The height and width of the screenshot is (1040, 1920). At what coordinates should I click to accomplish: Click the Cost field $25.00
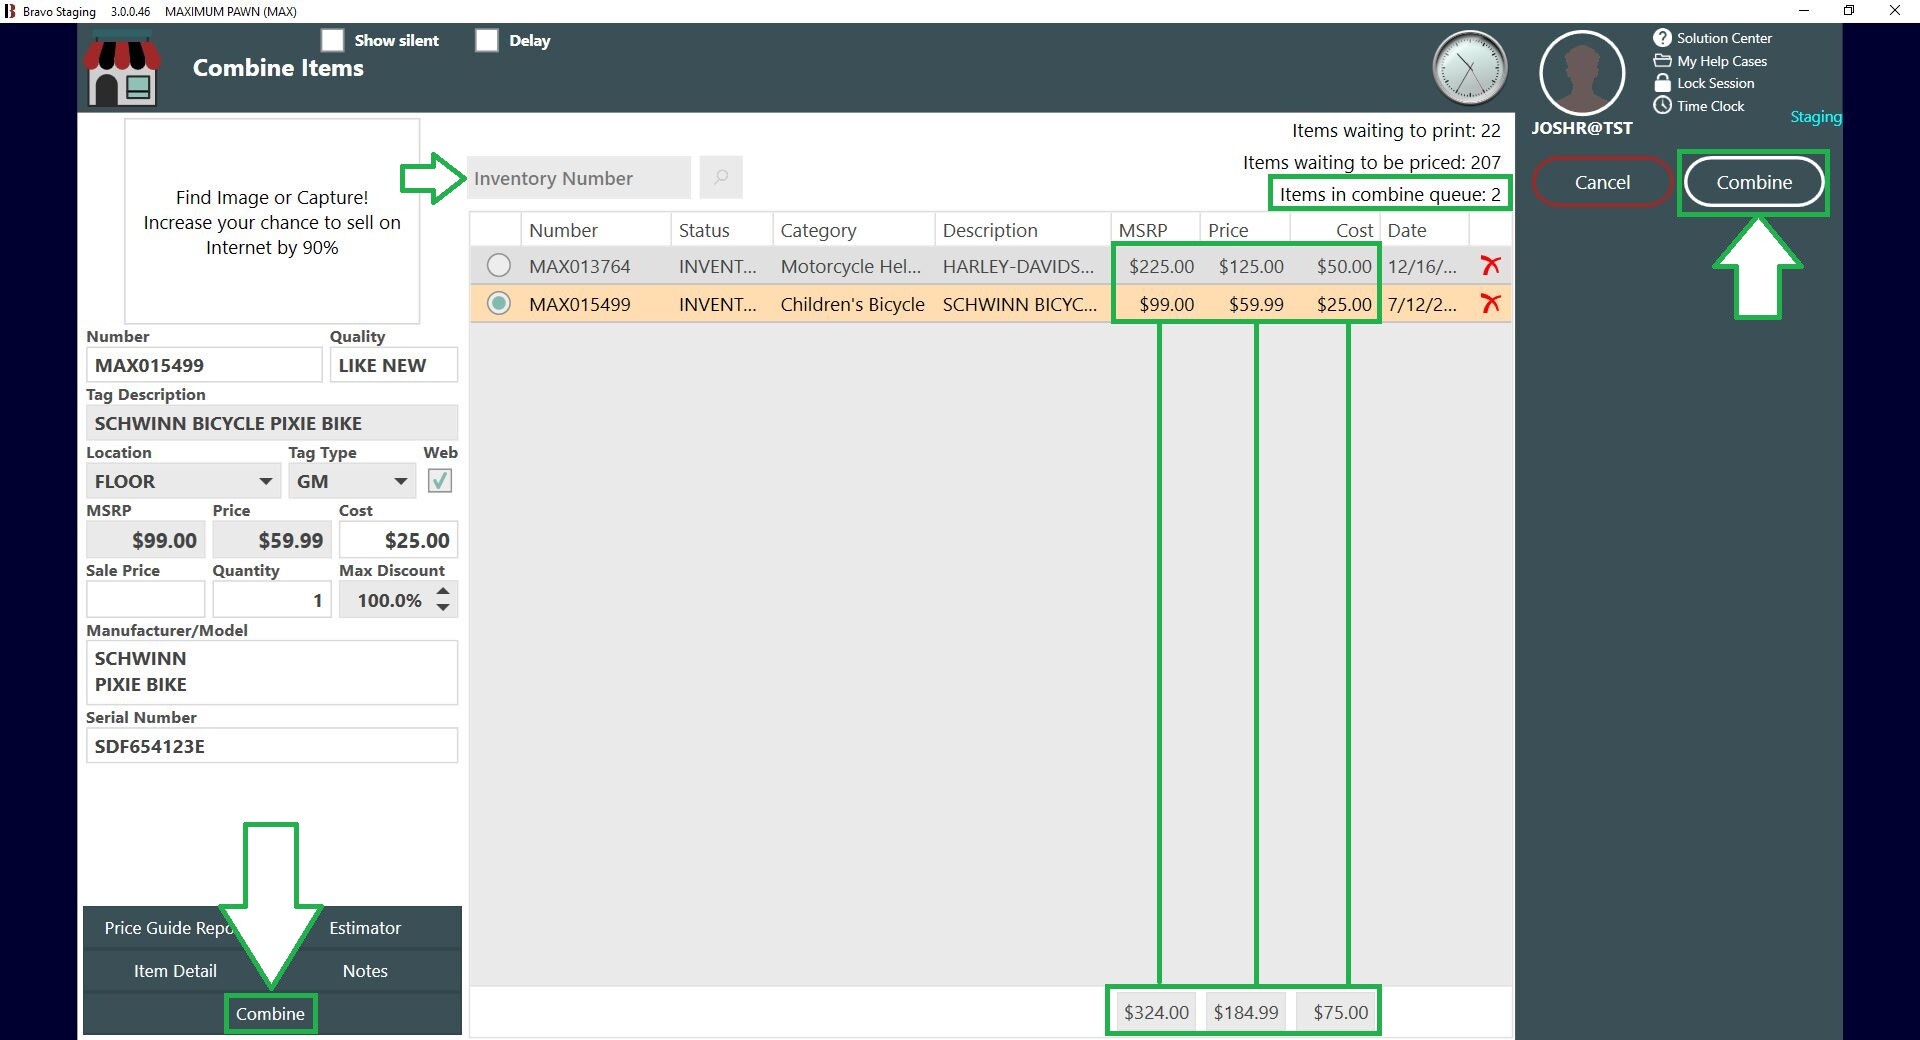398,540
